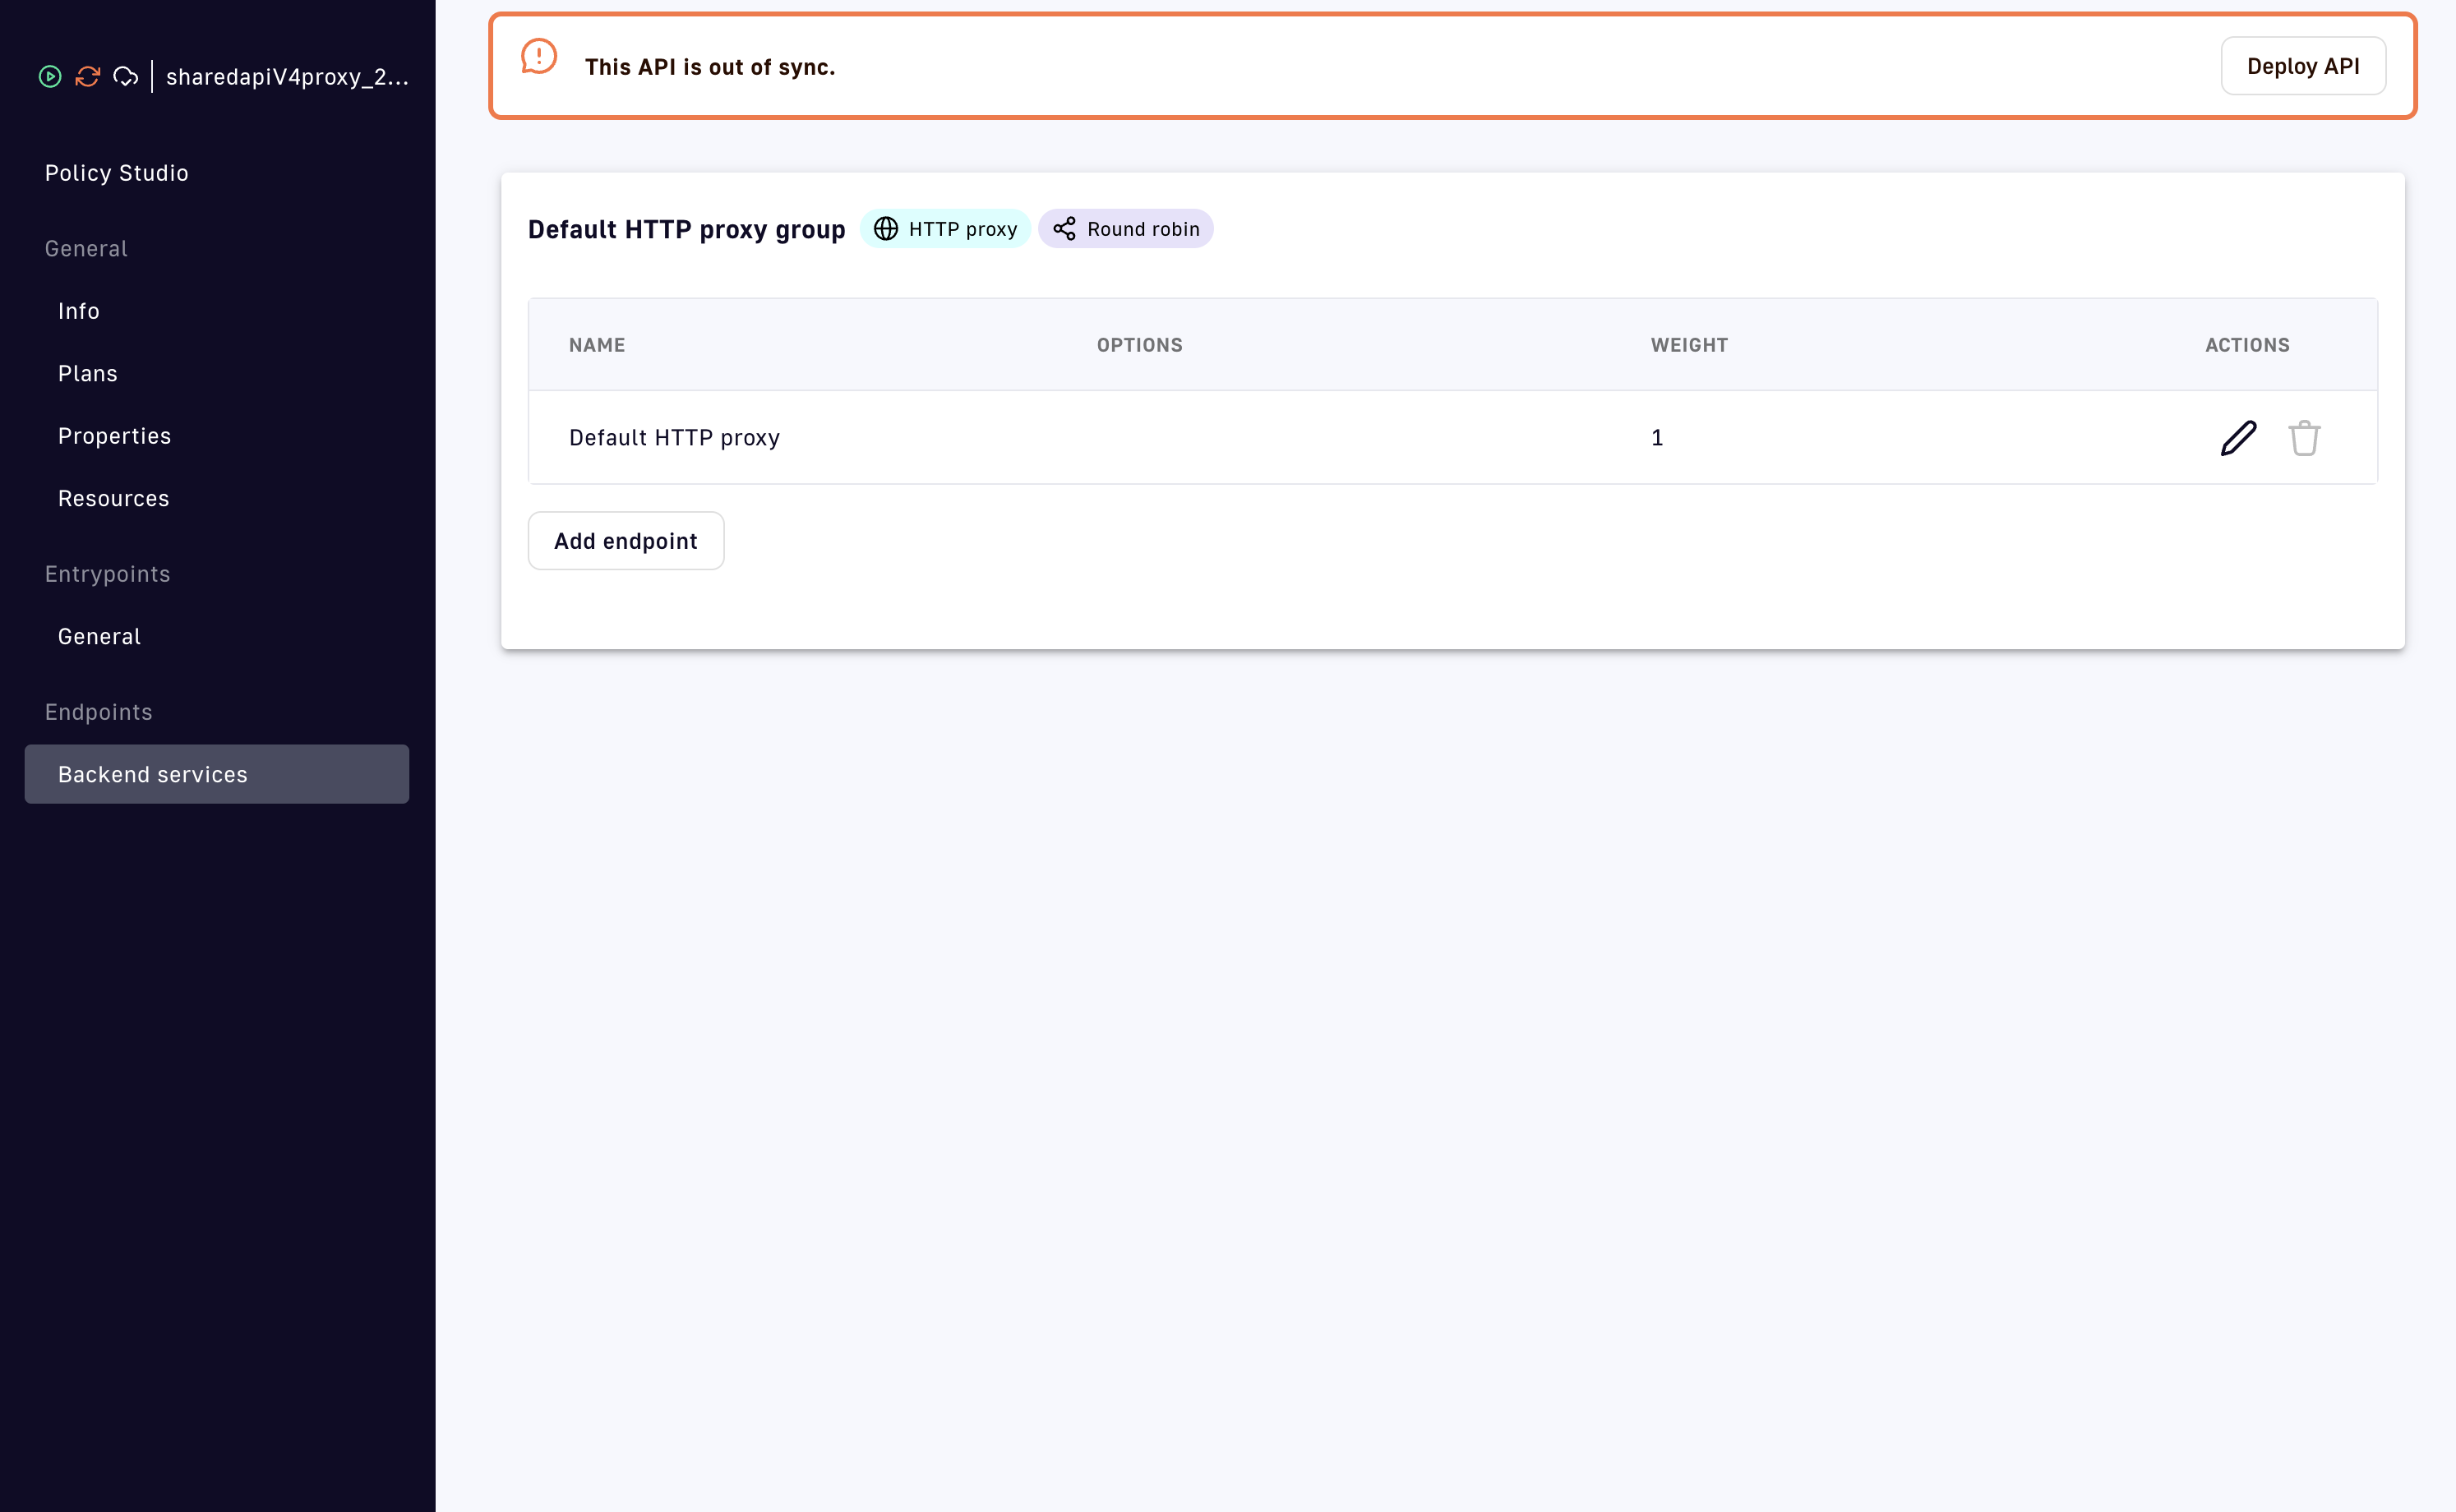The height and width of the screenshot is (1512, 2456).
Task: Click the sharedapiV4proxy API name
Action: [287, 77]
